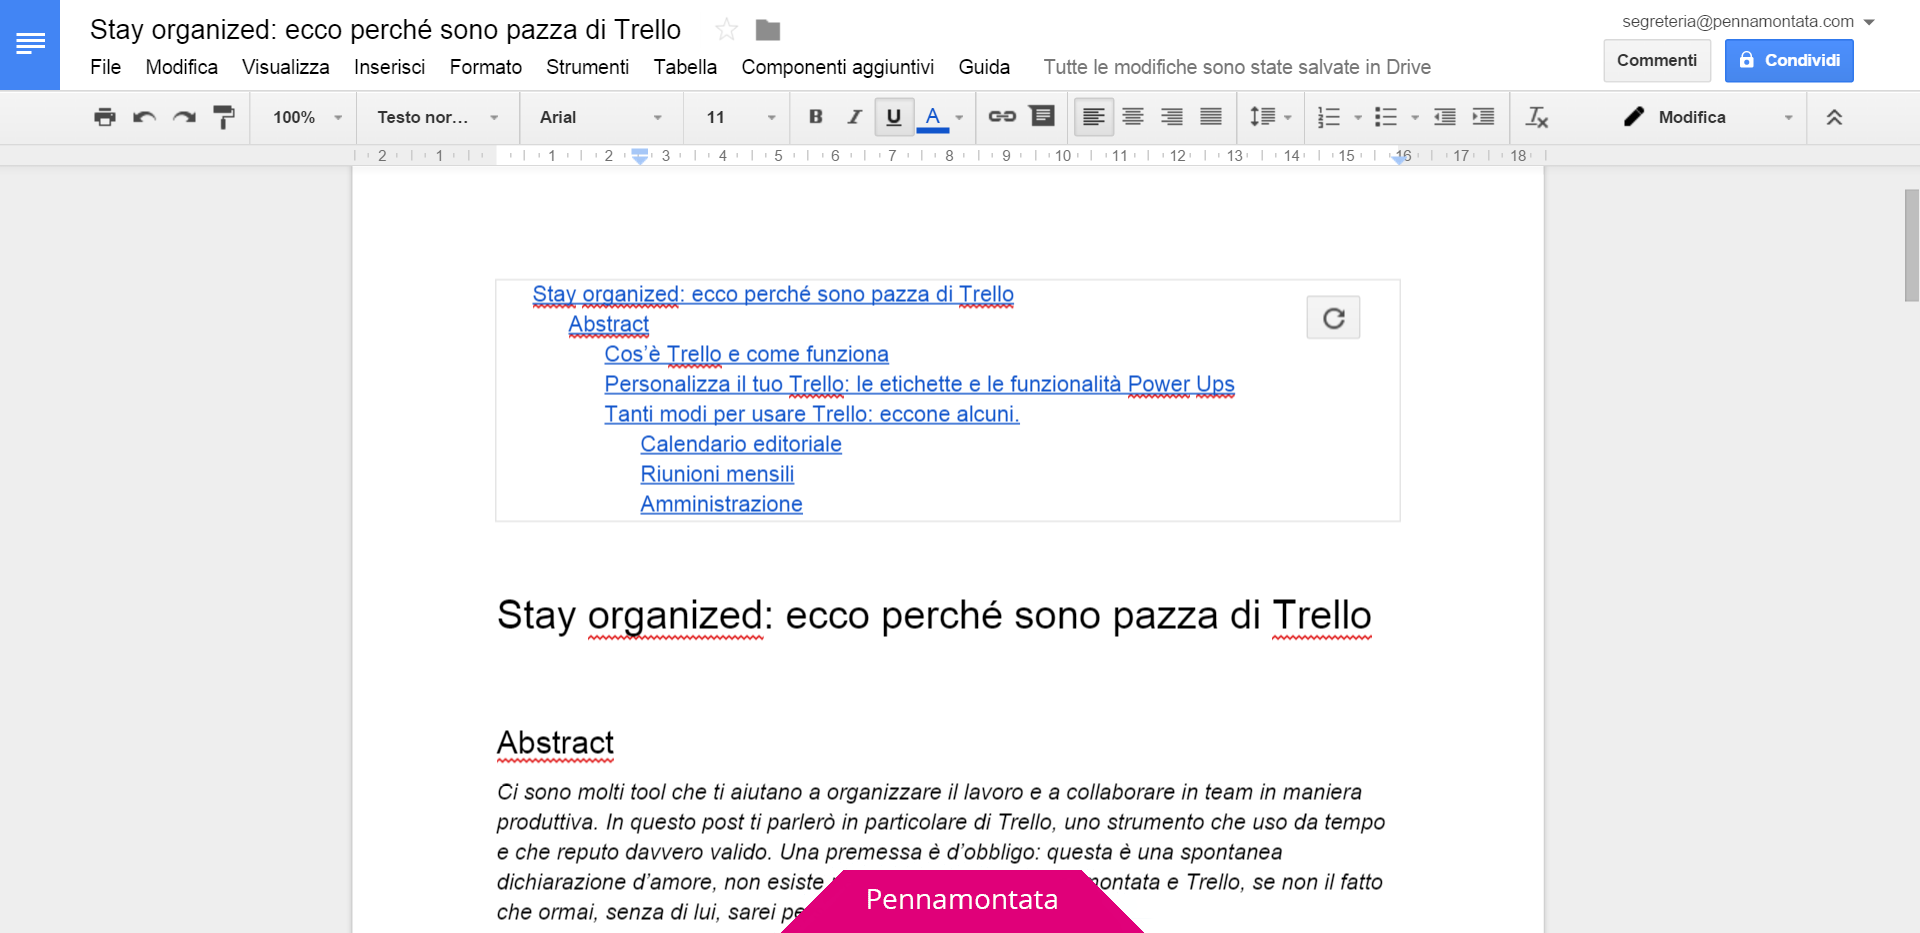This screenshot has height=933, width=1920.
Task: Toggle italic formatting
Action: (854, 117)
